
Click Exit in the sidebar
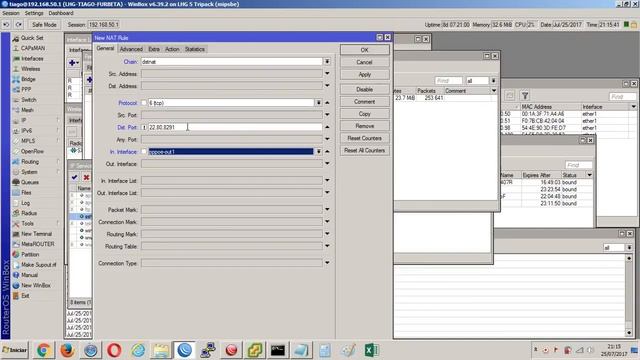pos(25,296)
